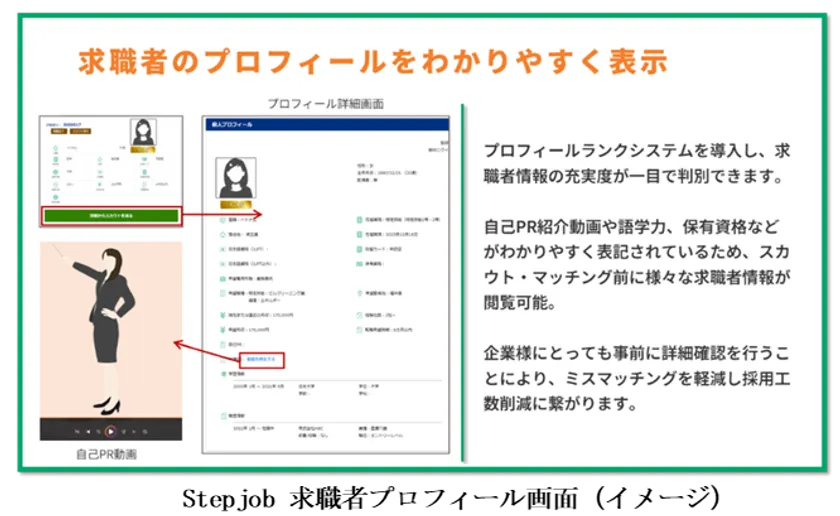840x516 pixels.
Task: Click the gold rank badge in the summary card
Action: [x=144, y=150]
